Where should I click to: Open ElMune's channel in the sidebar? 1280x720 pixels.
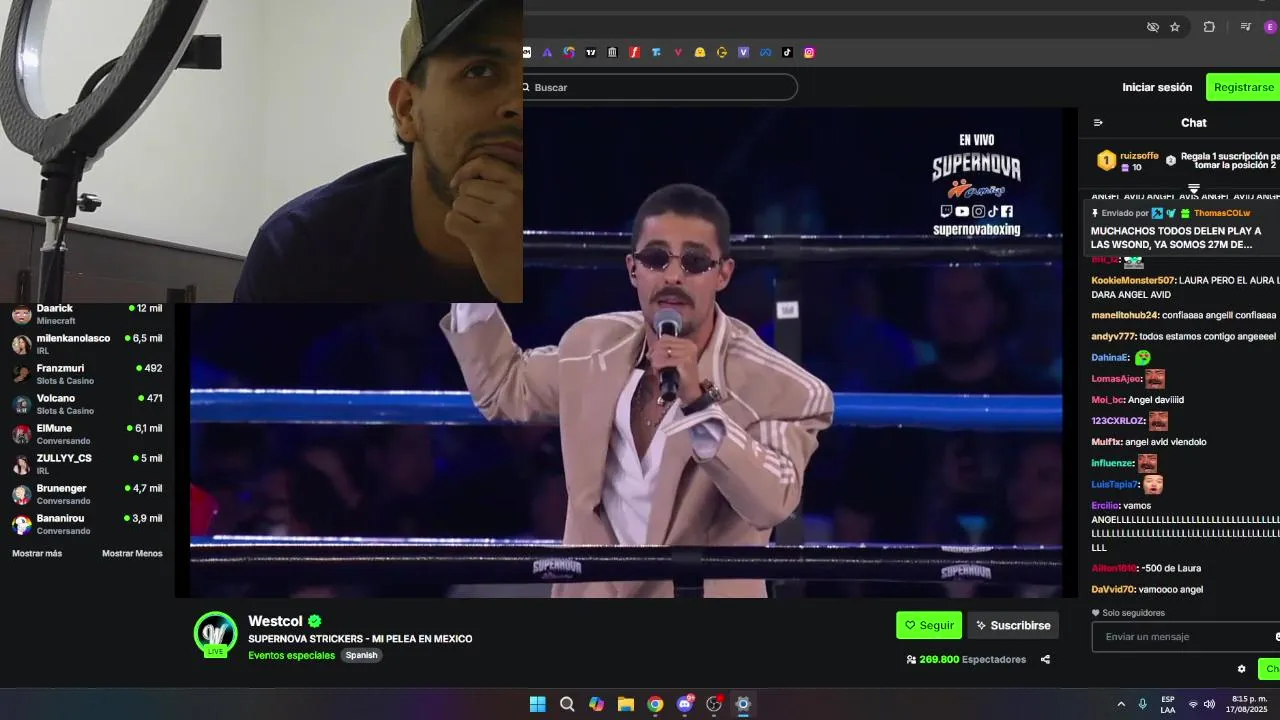(x=87, y=434)
